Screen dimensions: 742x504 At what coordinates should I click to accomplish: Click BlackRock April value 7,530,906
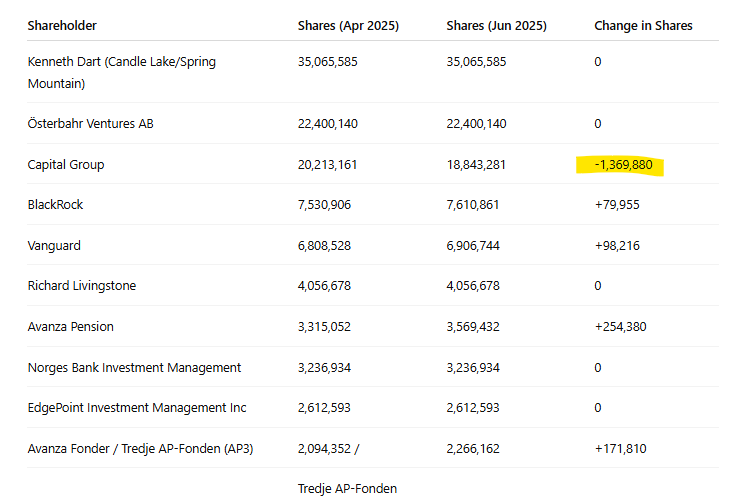coord(324,204)
